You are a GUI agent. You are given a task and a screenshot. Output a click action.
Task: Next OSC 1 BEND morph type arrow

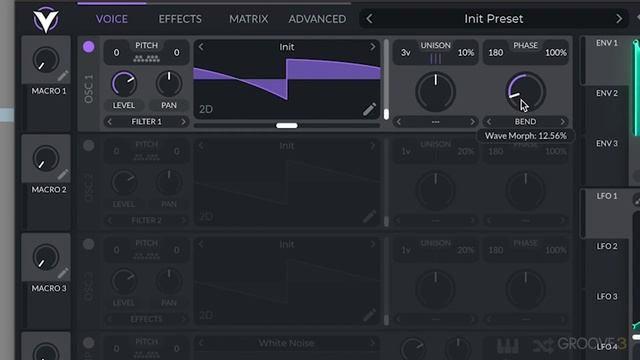[562, 122]
